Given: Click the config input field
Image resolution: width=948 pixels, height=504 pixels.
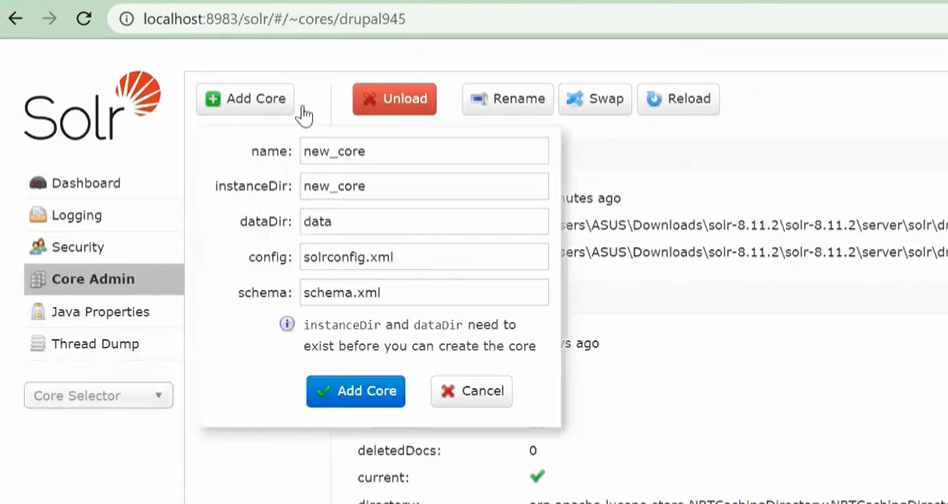Looking at the screenshot, I should tap(424, 257).
